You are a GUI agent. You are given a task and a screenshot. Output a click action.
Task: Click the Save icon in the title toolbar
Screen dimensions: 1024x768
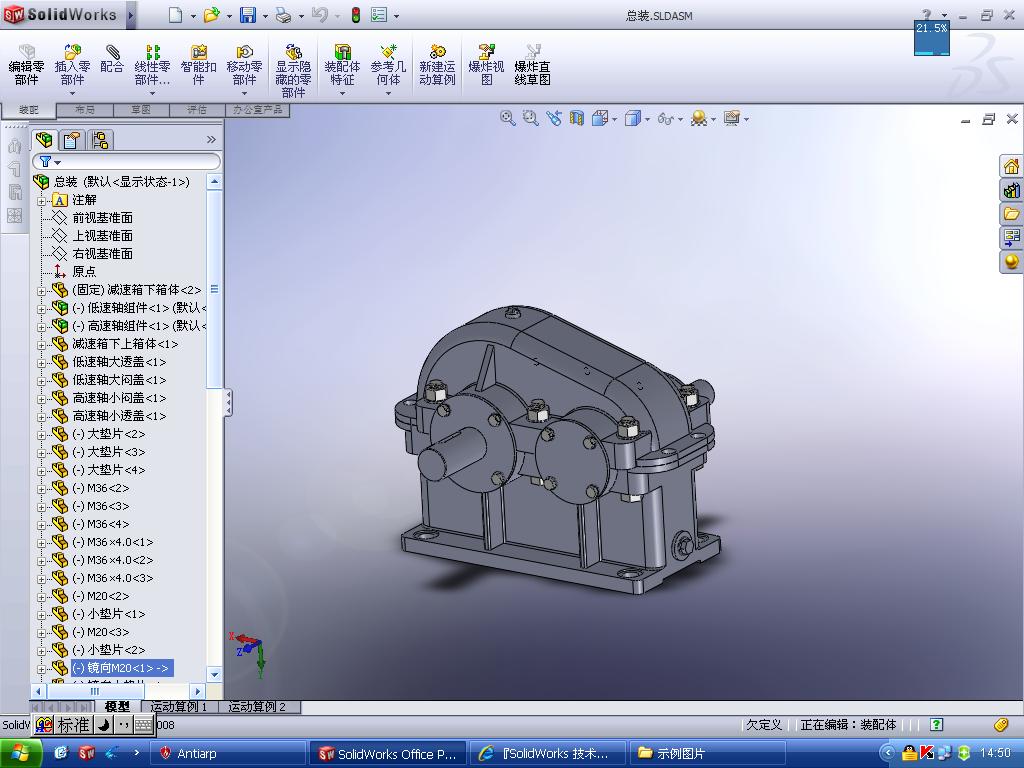(x=248, y=15)
